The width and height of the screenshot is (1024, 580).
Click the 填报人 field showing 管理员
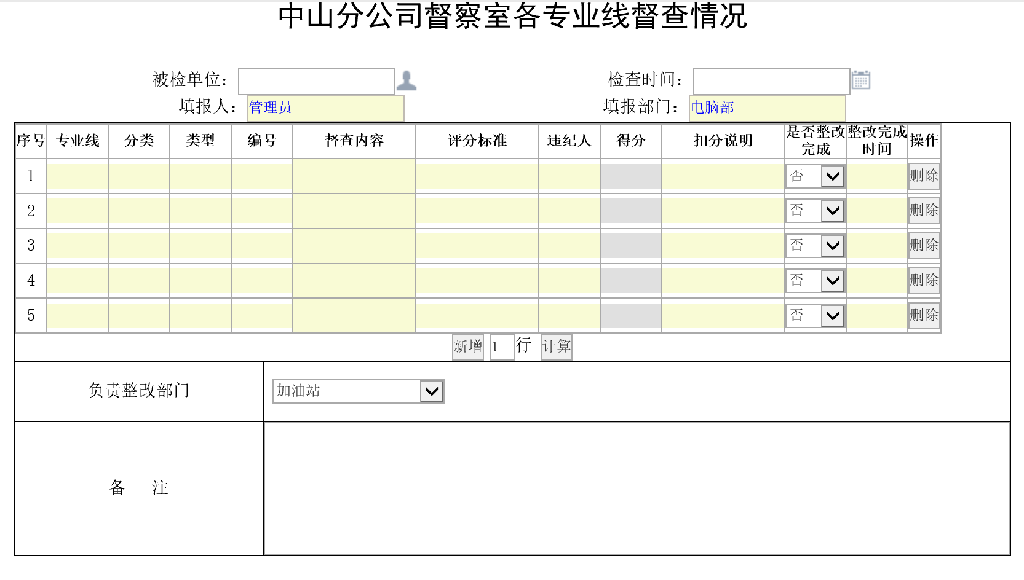[325, 108]
